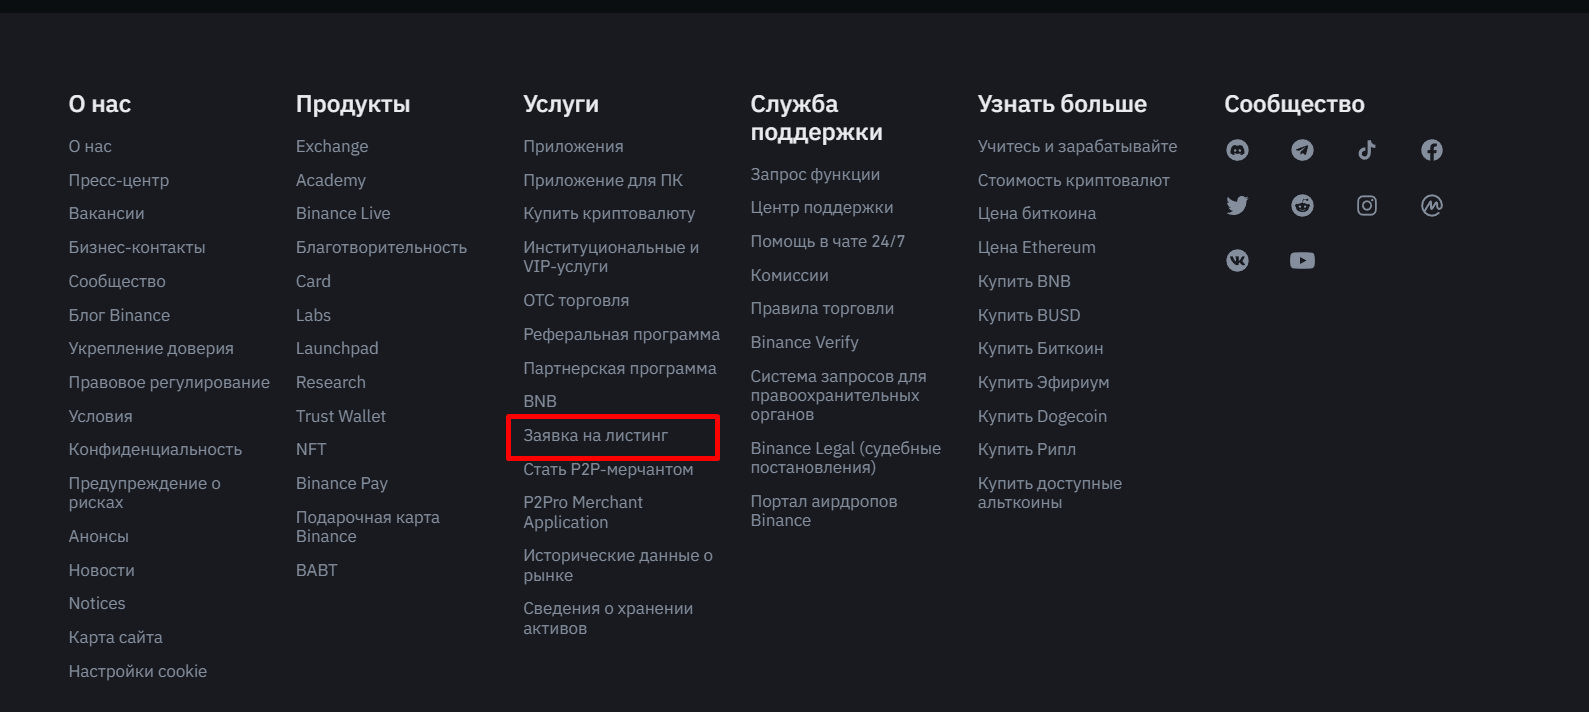
Task: Open P2Pro Merchant Application link
Action: 583,512
